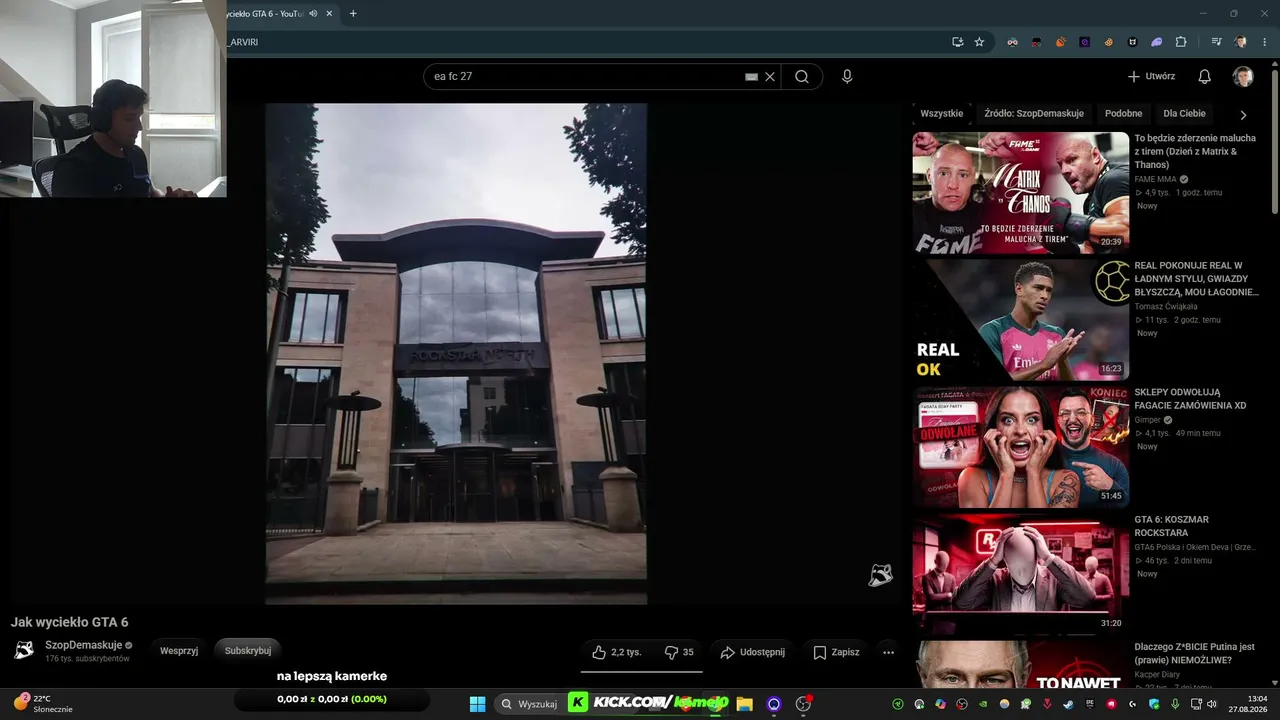
Task: Select the Źródło: SzopDemaskuje filter chip
Action: (1034, 114)
